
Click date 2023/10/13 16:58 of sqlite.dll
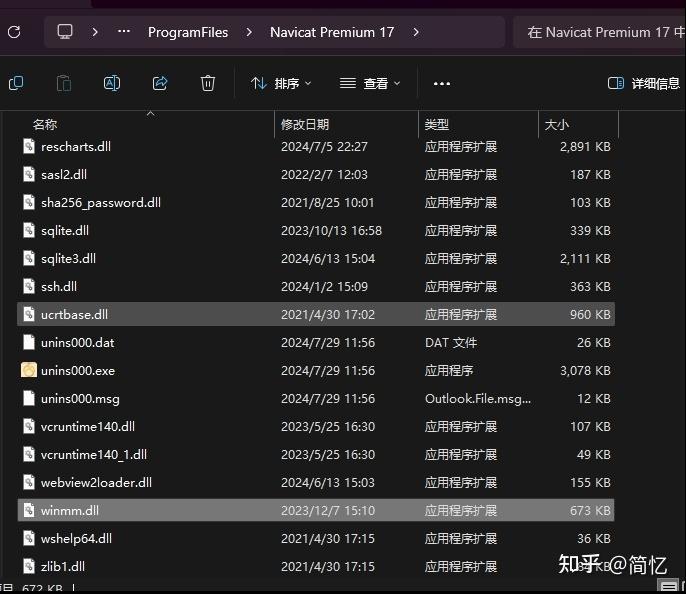[x=331, y=231]
